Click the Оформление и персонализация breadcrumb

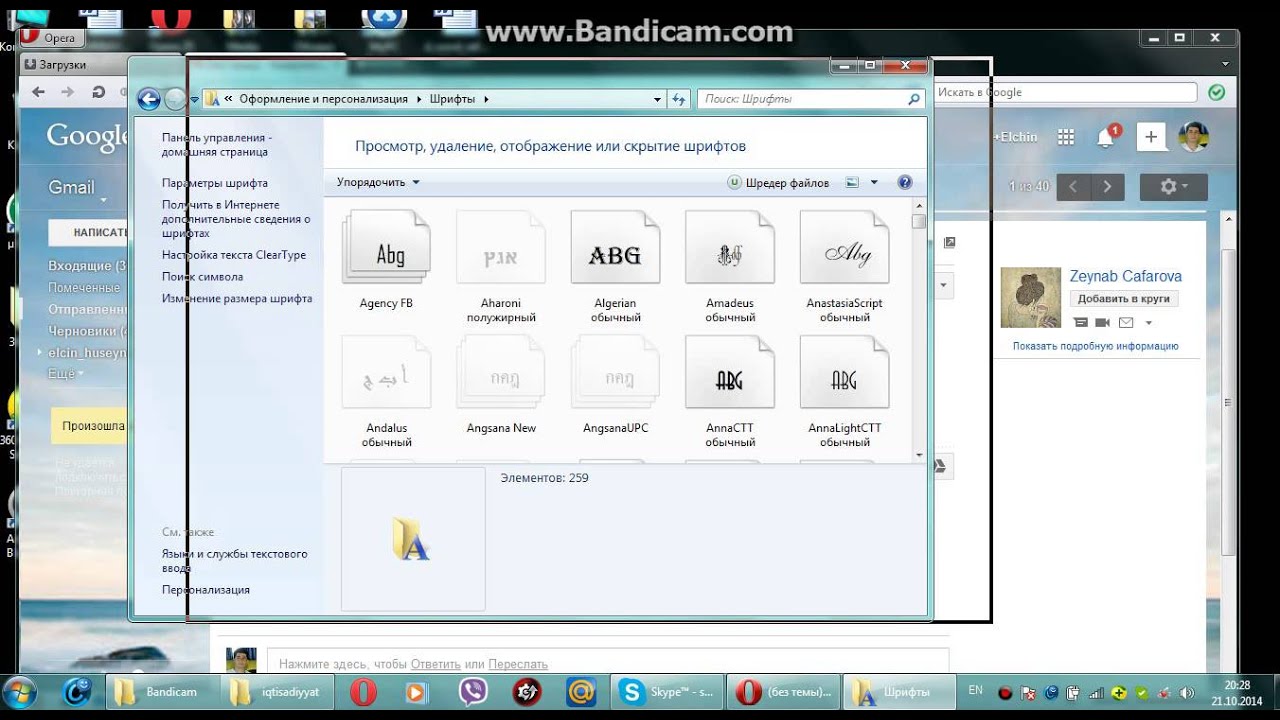[x=324, y=99]
